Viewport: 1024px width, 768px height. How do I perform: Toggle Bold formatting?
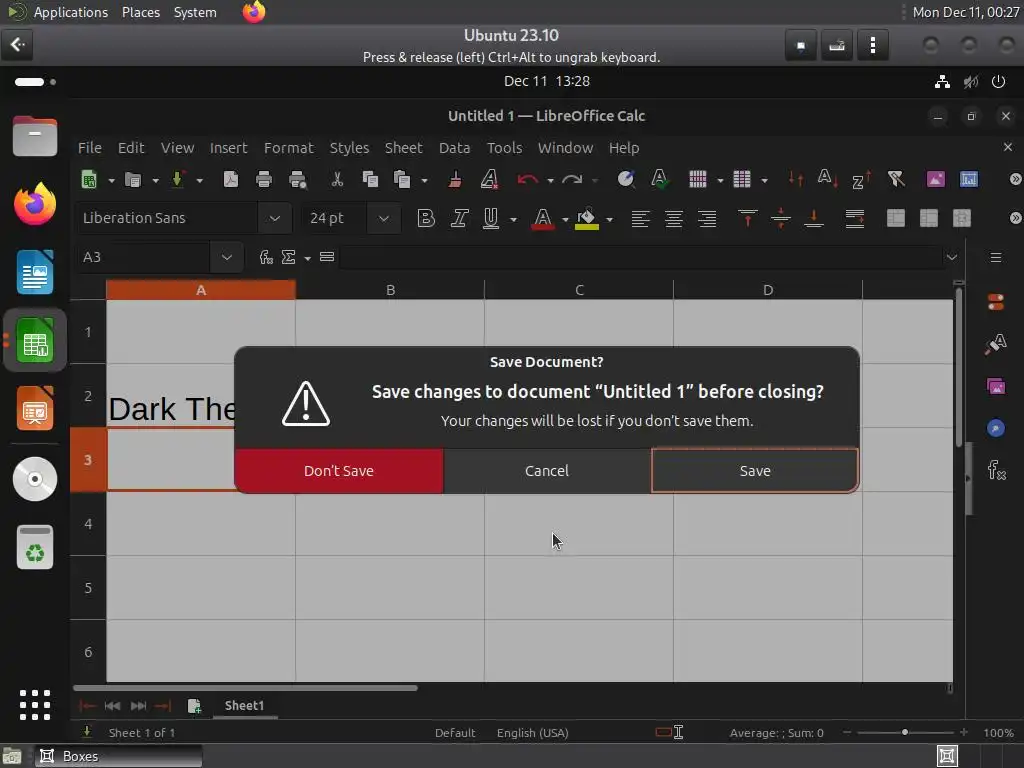[426, 218]
